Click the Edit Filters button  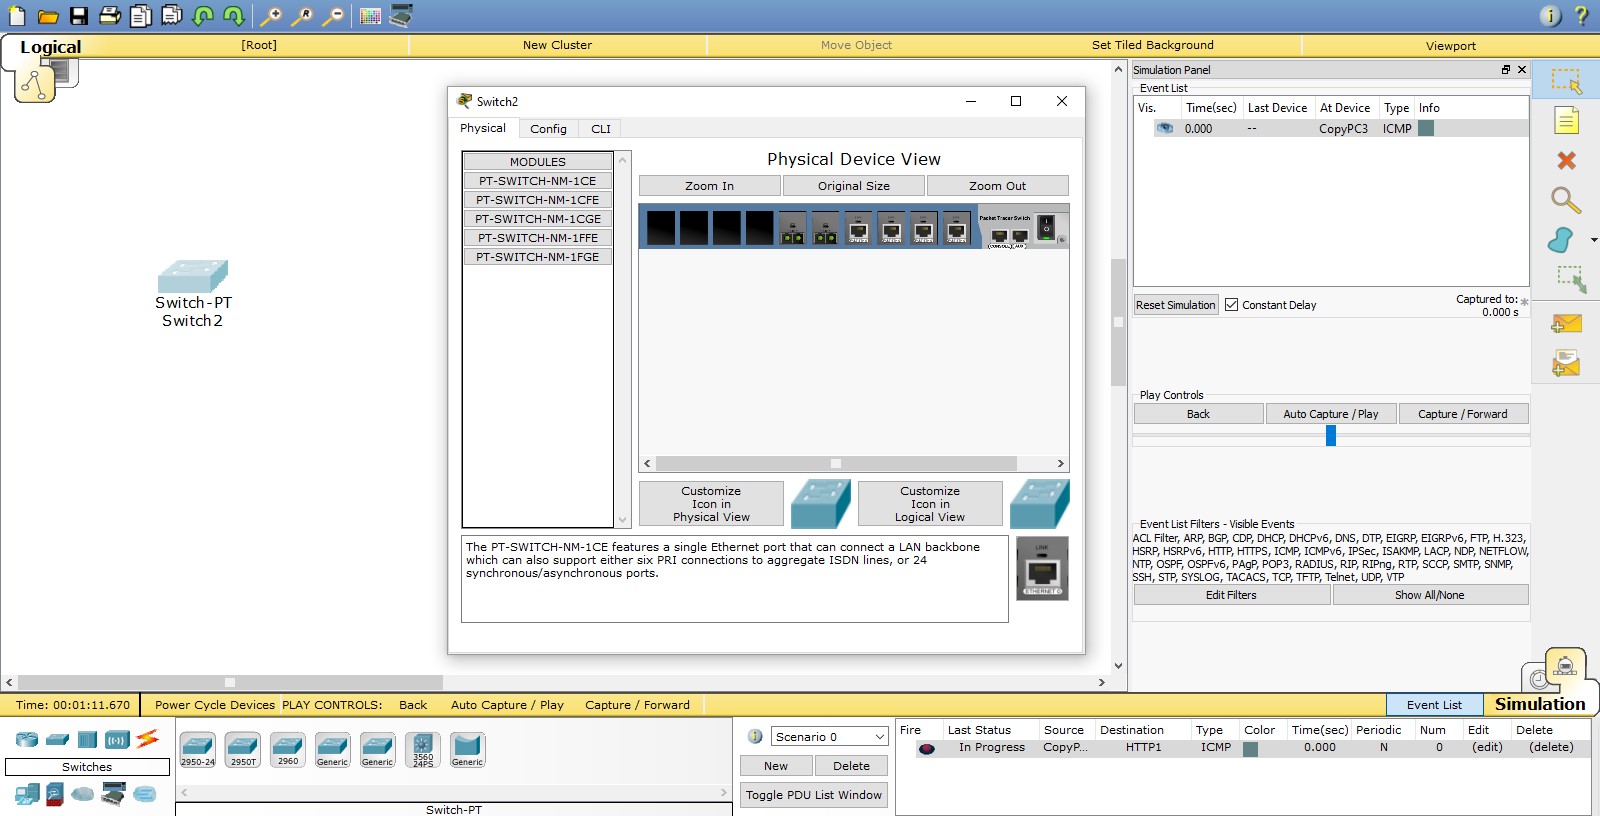pos(1230,595)
